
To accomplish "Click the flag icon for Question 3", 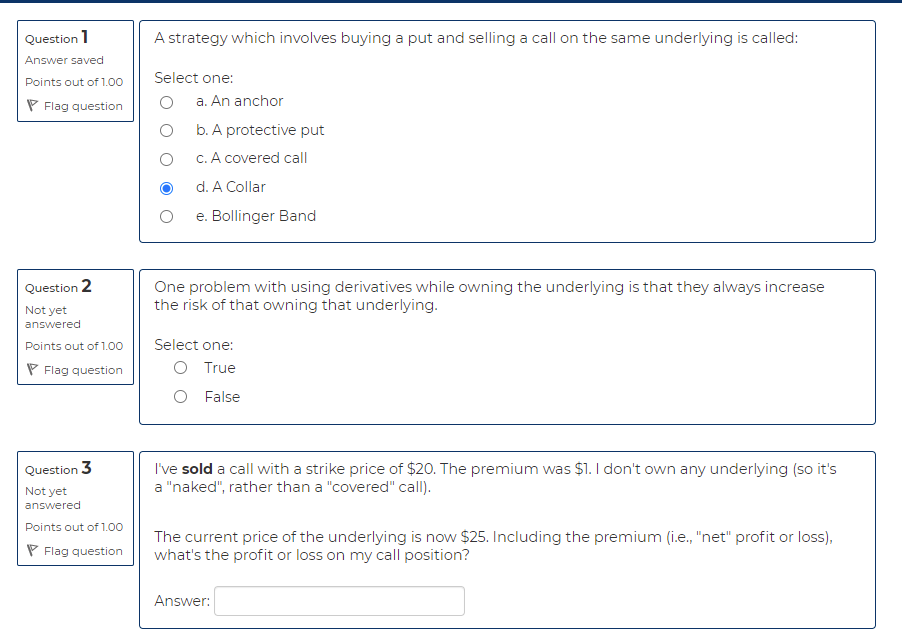I will (33, 550).
